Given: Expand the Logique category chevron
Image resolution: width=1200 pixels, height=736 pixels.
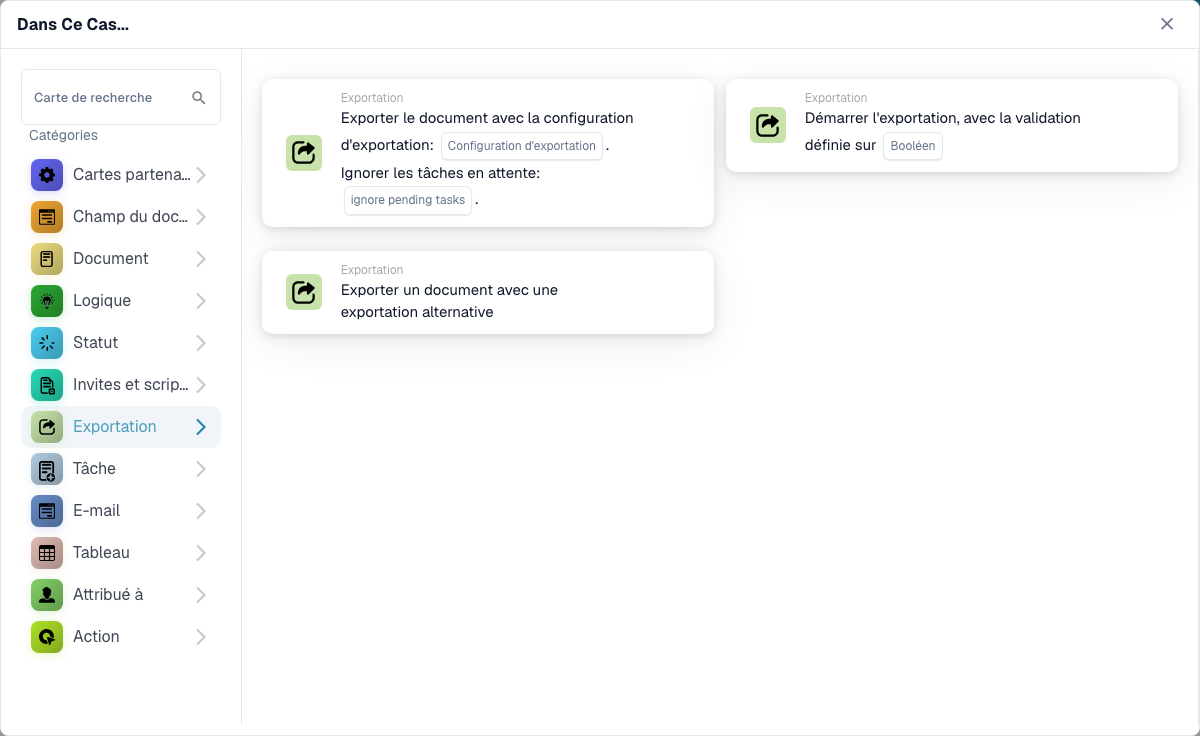Looking at the screenshot, I should tap(201, 301).
